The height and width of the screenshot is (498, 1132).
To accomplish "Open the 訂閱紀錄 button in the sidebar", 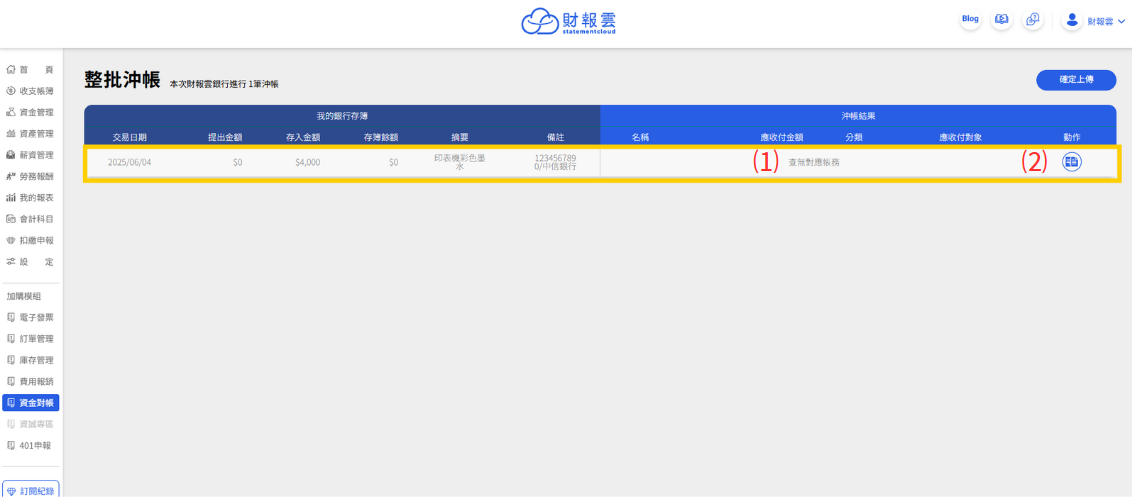I will tap(31, 491).
